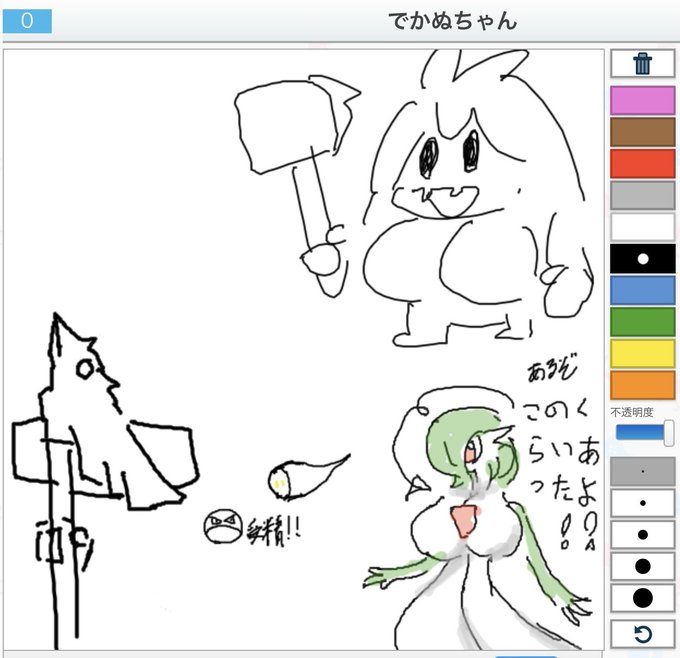Image resolution: width=680 pixels, height=658 pixels.
Task: Click the title text でかぬちゃん
Action: click(453, 21)
